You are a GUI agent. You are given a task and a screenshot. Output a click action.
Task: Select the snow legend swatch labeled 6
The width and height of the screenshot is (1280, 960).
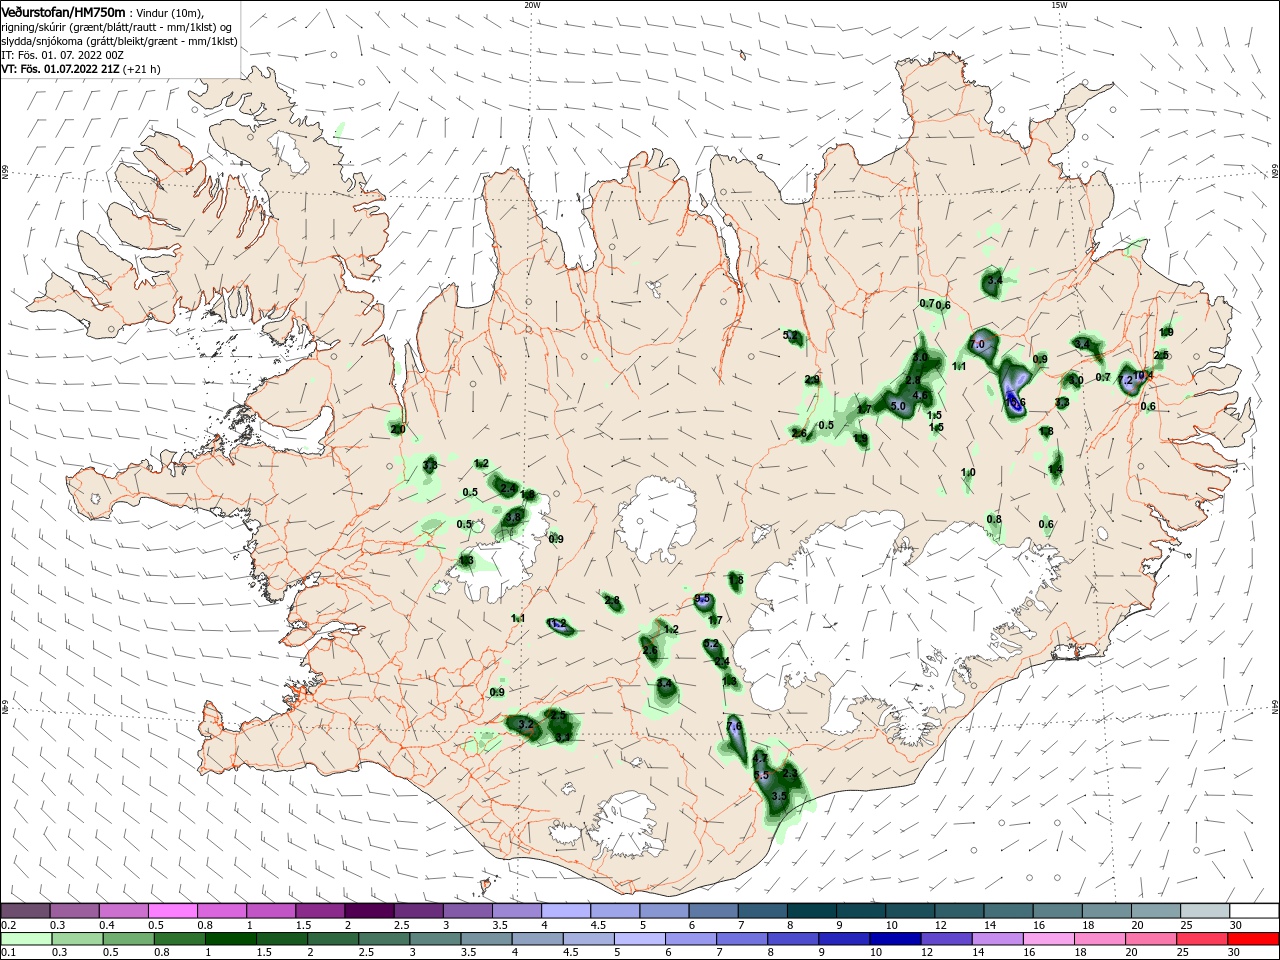pyautogui.click(x=713, y=910)
